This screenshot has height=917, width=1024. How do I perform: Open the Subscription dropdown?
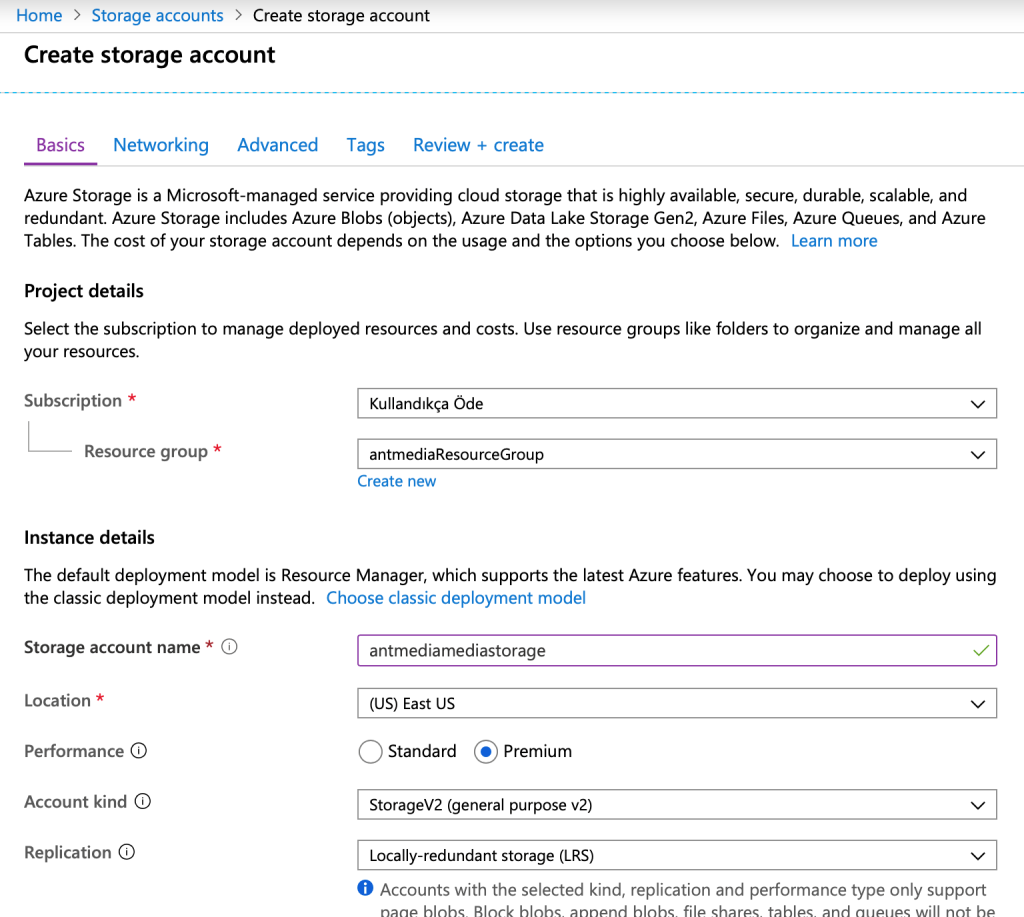(677, 404)
